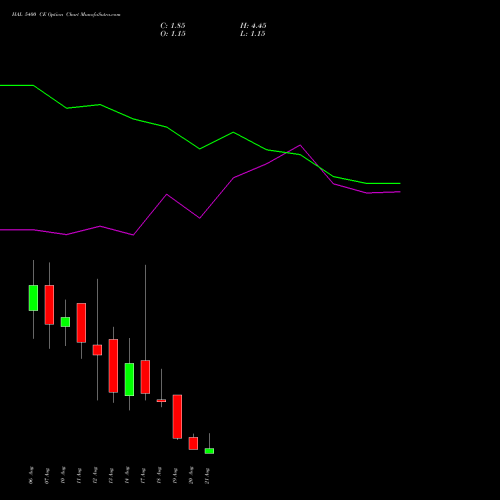Click the red candle for 19 Aug
Viewport: 500px width, 500px height.
coord(177,417)
